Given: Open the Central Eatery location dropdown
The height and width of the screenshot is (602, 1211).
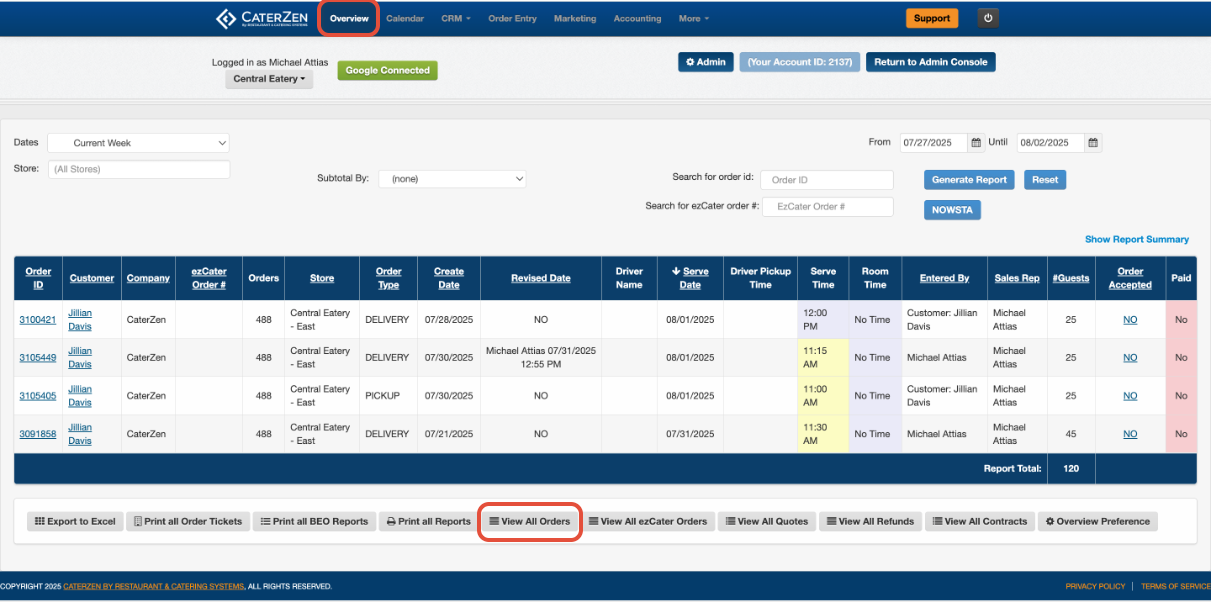Looking at the screenshot, I should [x=269, y=79].
